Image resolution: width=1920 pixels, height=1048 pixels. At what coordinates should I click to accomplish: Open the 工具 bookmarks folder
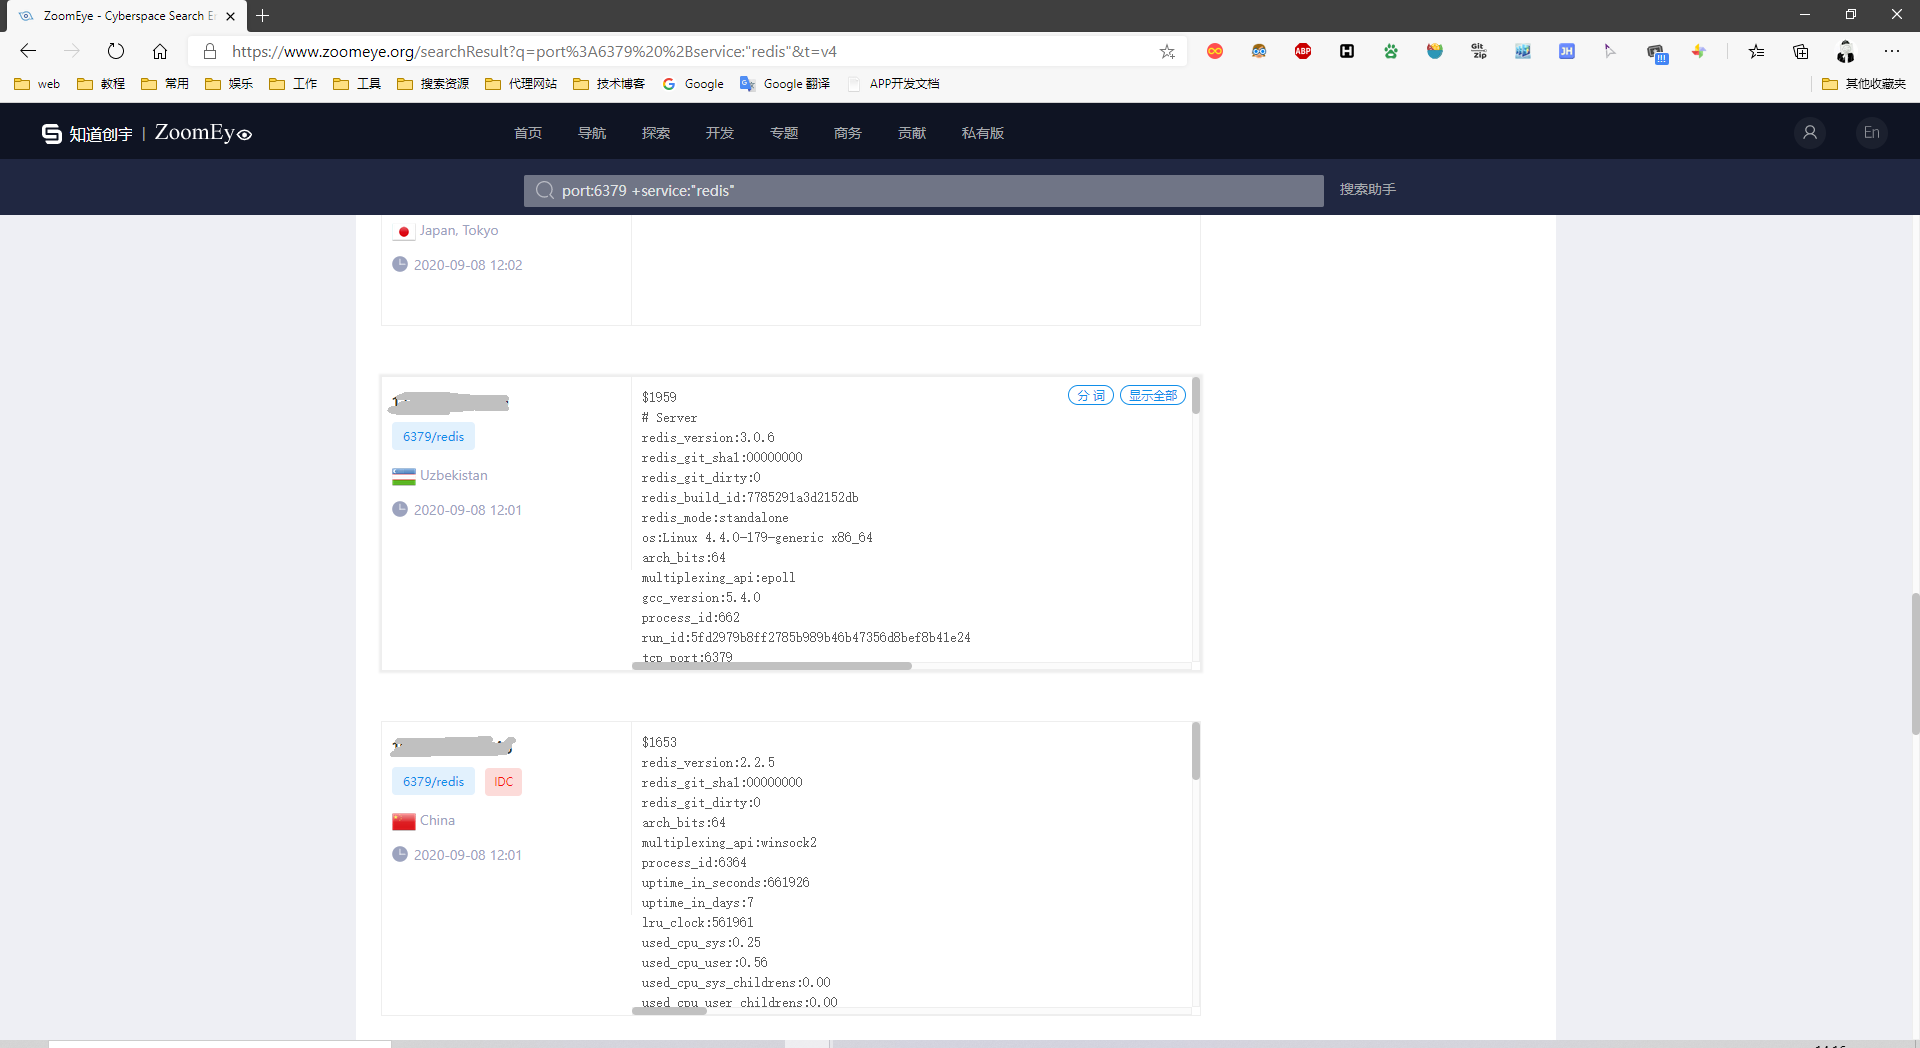coord(357,84)
